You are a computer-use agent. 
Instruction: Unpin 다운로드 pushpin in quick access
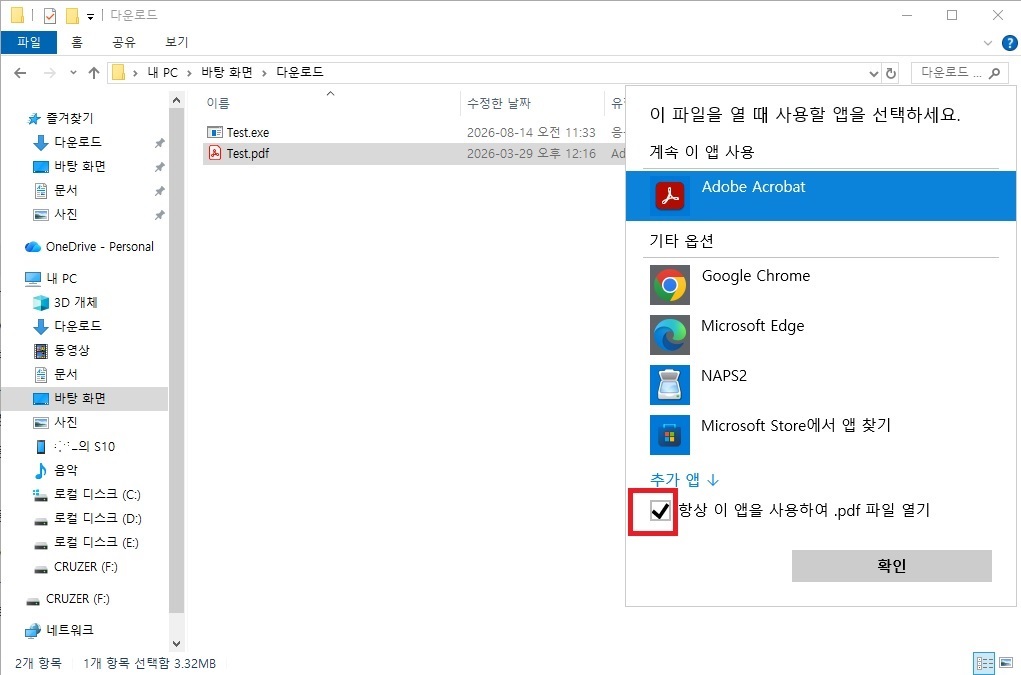tap(160, 143)
